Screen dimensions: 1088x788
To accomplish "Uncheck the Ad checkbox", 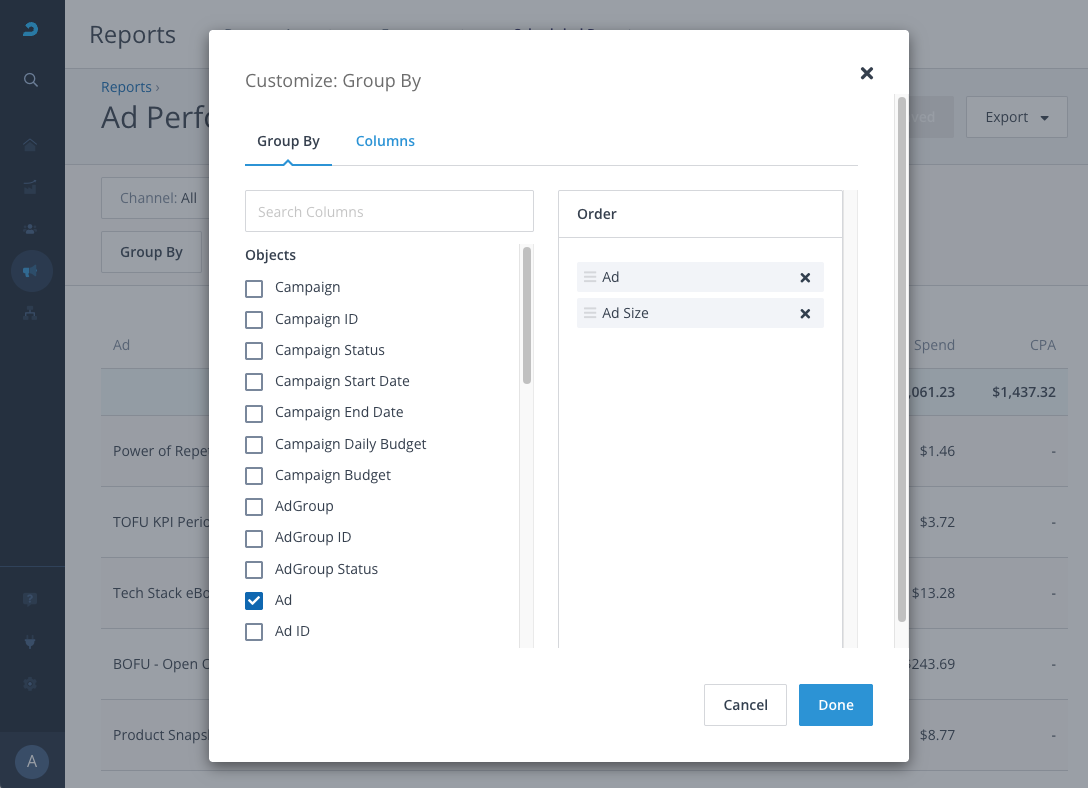I will coord(254,601).
